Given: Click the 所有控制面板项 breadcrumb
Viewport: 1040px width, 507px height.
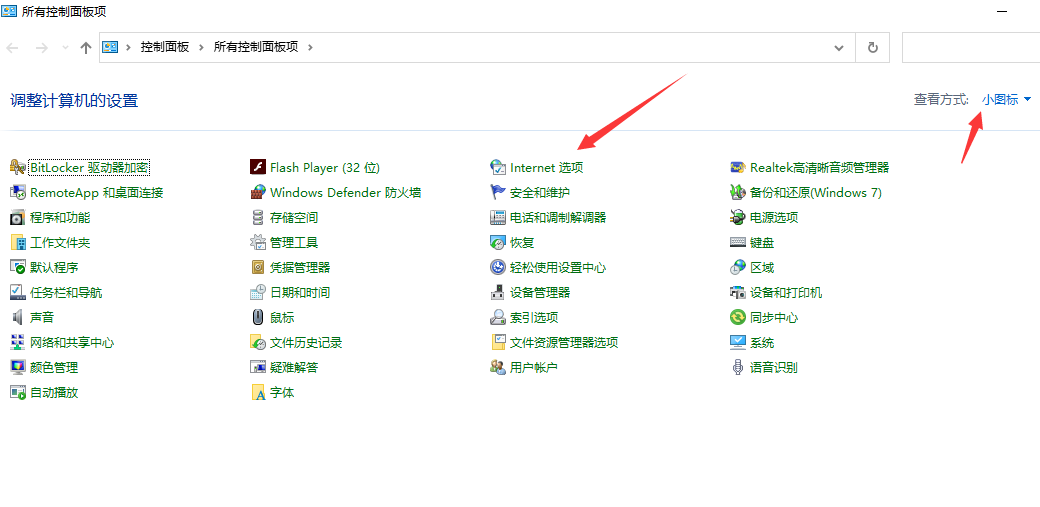Looking at the screenshot, I should 256,47.
